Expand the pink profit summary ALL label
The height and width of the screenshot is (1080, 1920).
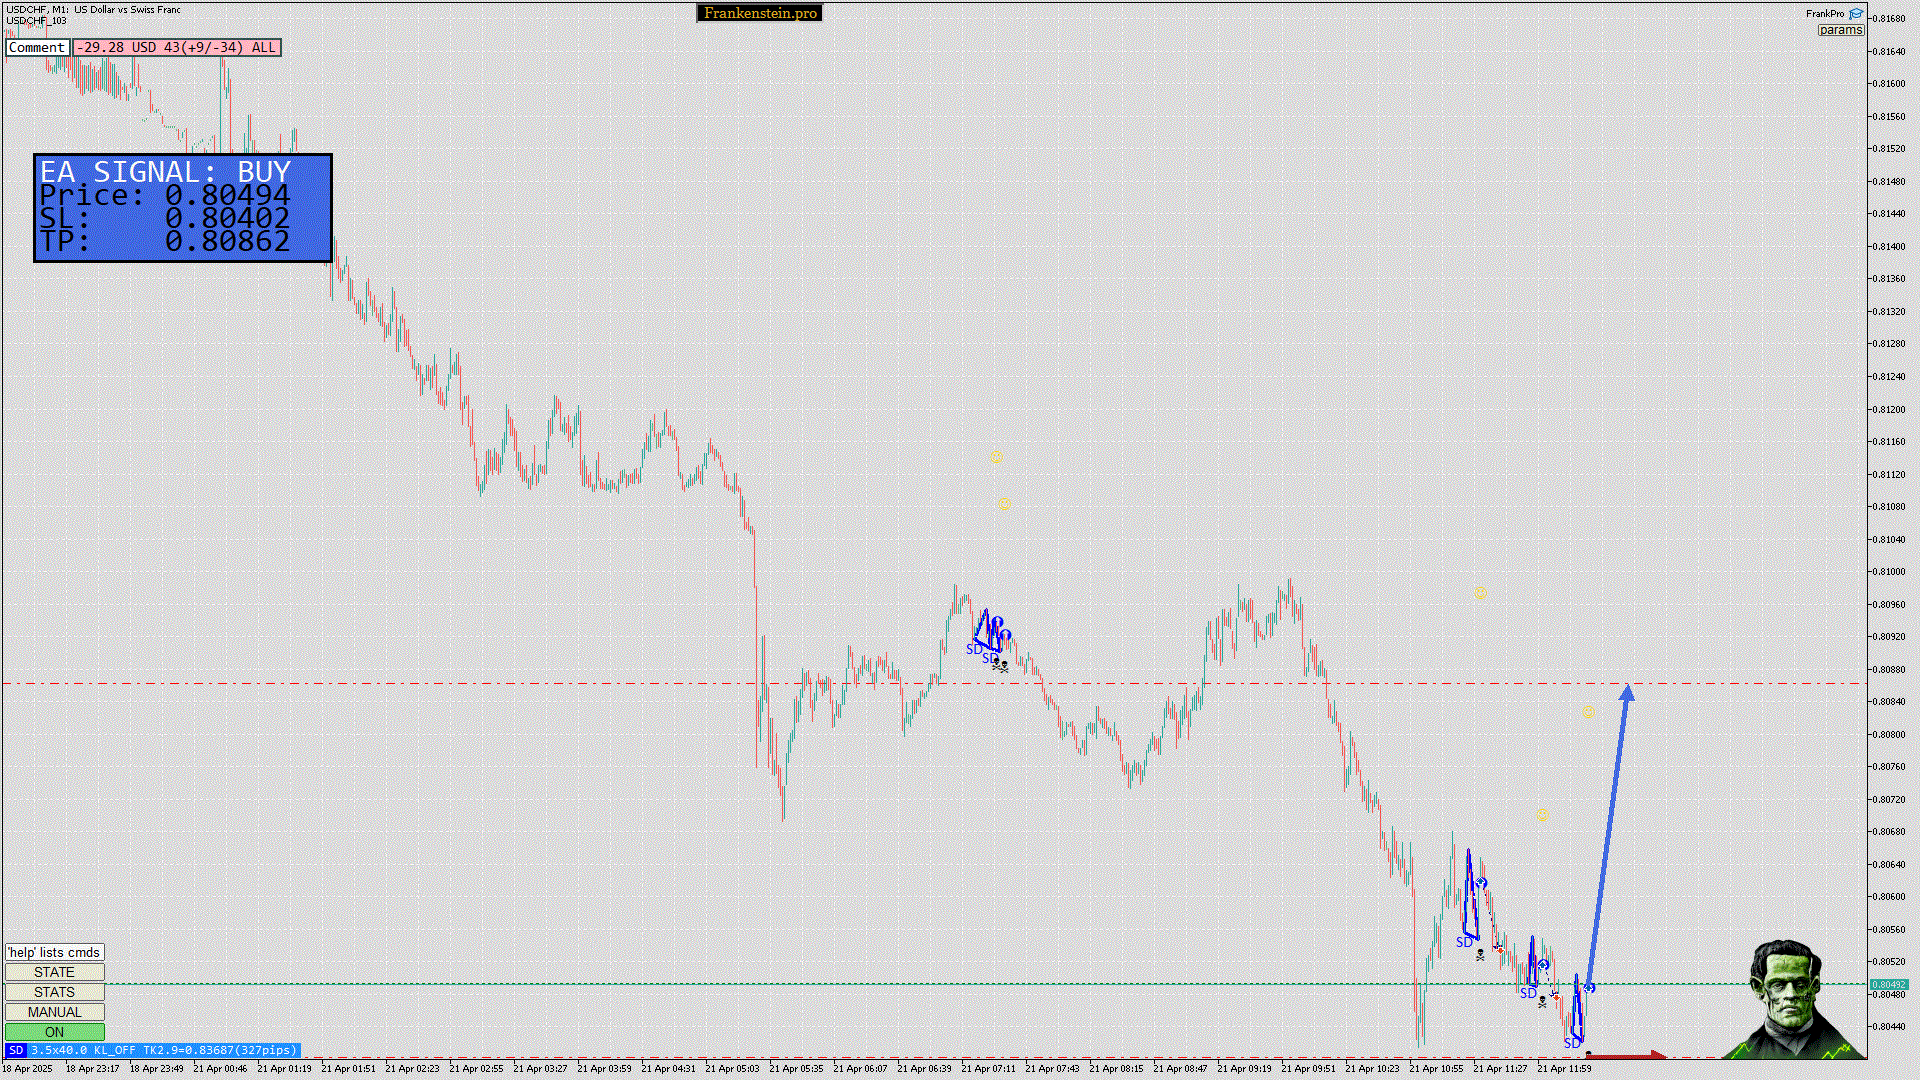177,47
